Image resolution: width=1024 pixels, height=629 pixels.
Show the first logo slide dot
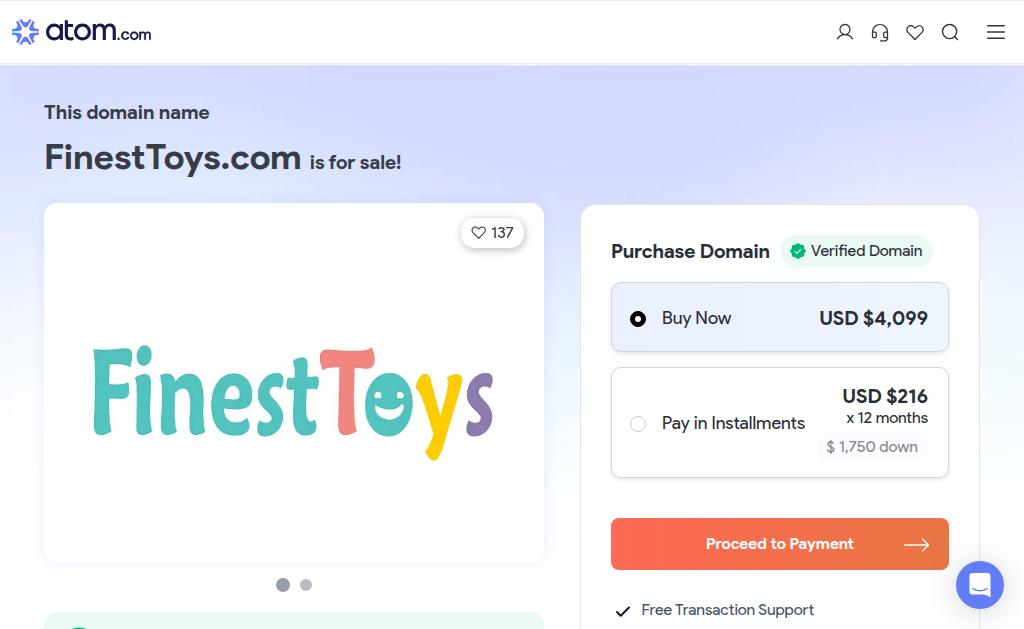[283, 585]
